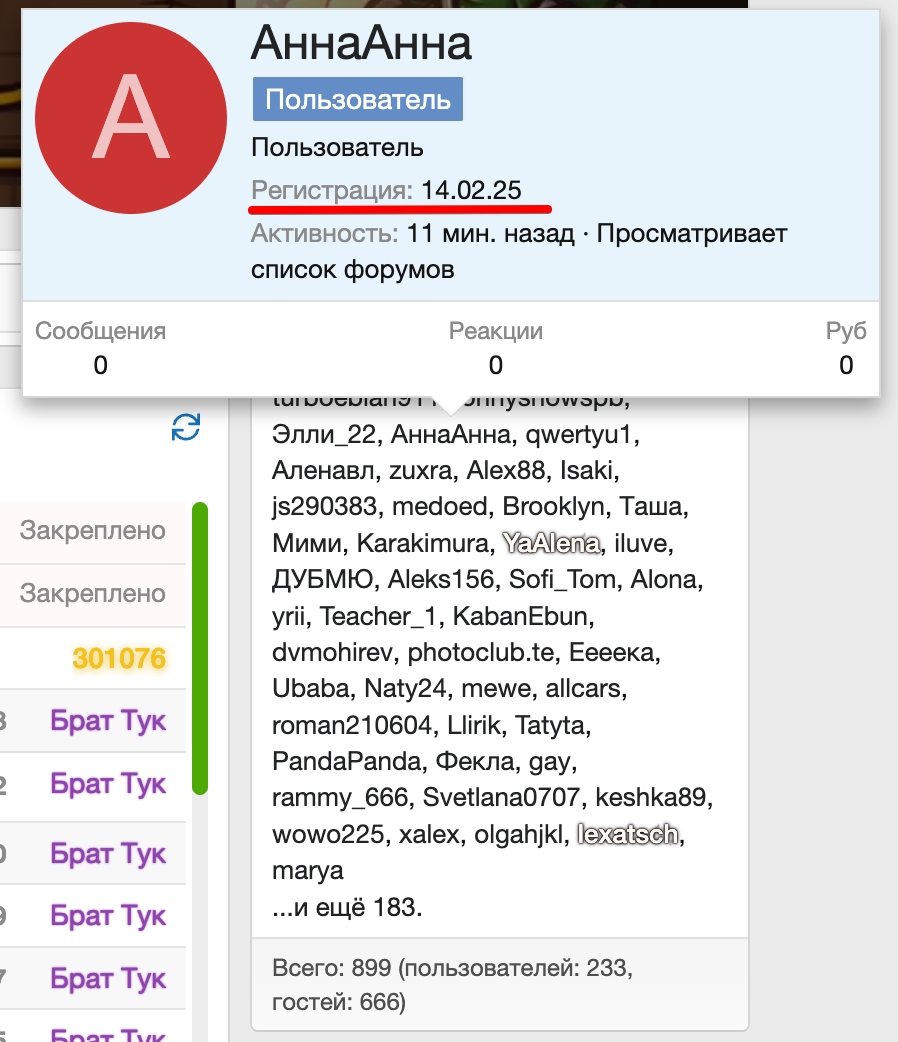Click user ДУБМЮ in the online list
Screen dimensions: 898x1042
323,579
